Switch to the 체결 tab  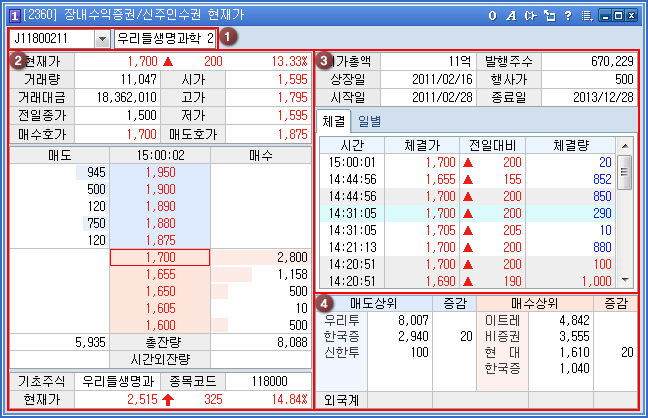coord(334,122)
